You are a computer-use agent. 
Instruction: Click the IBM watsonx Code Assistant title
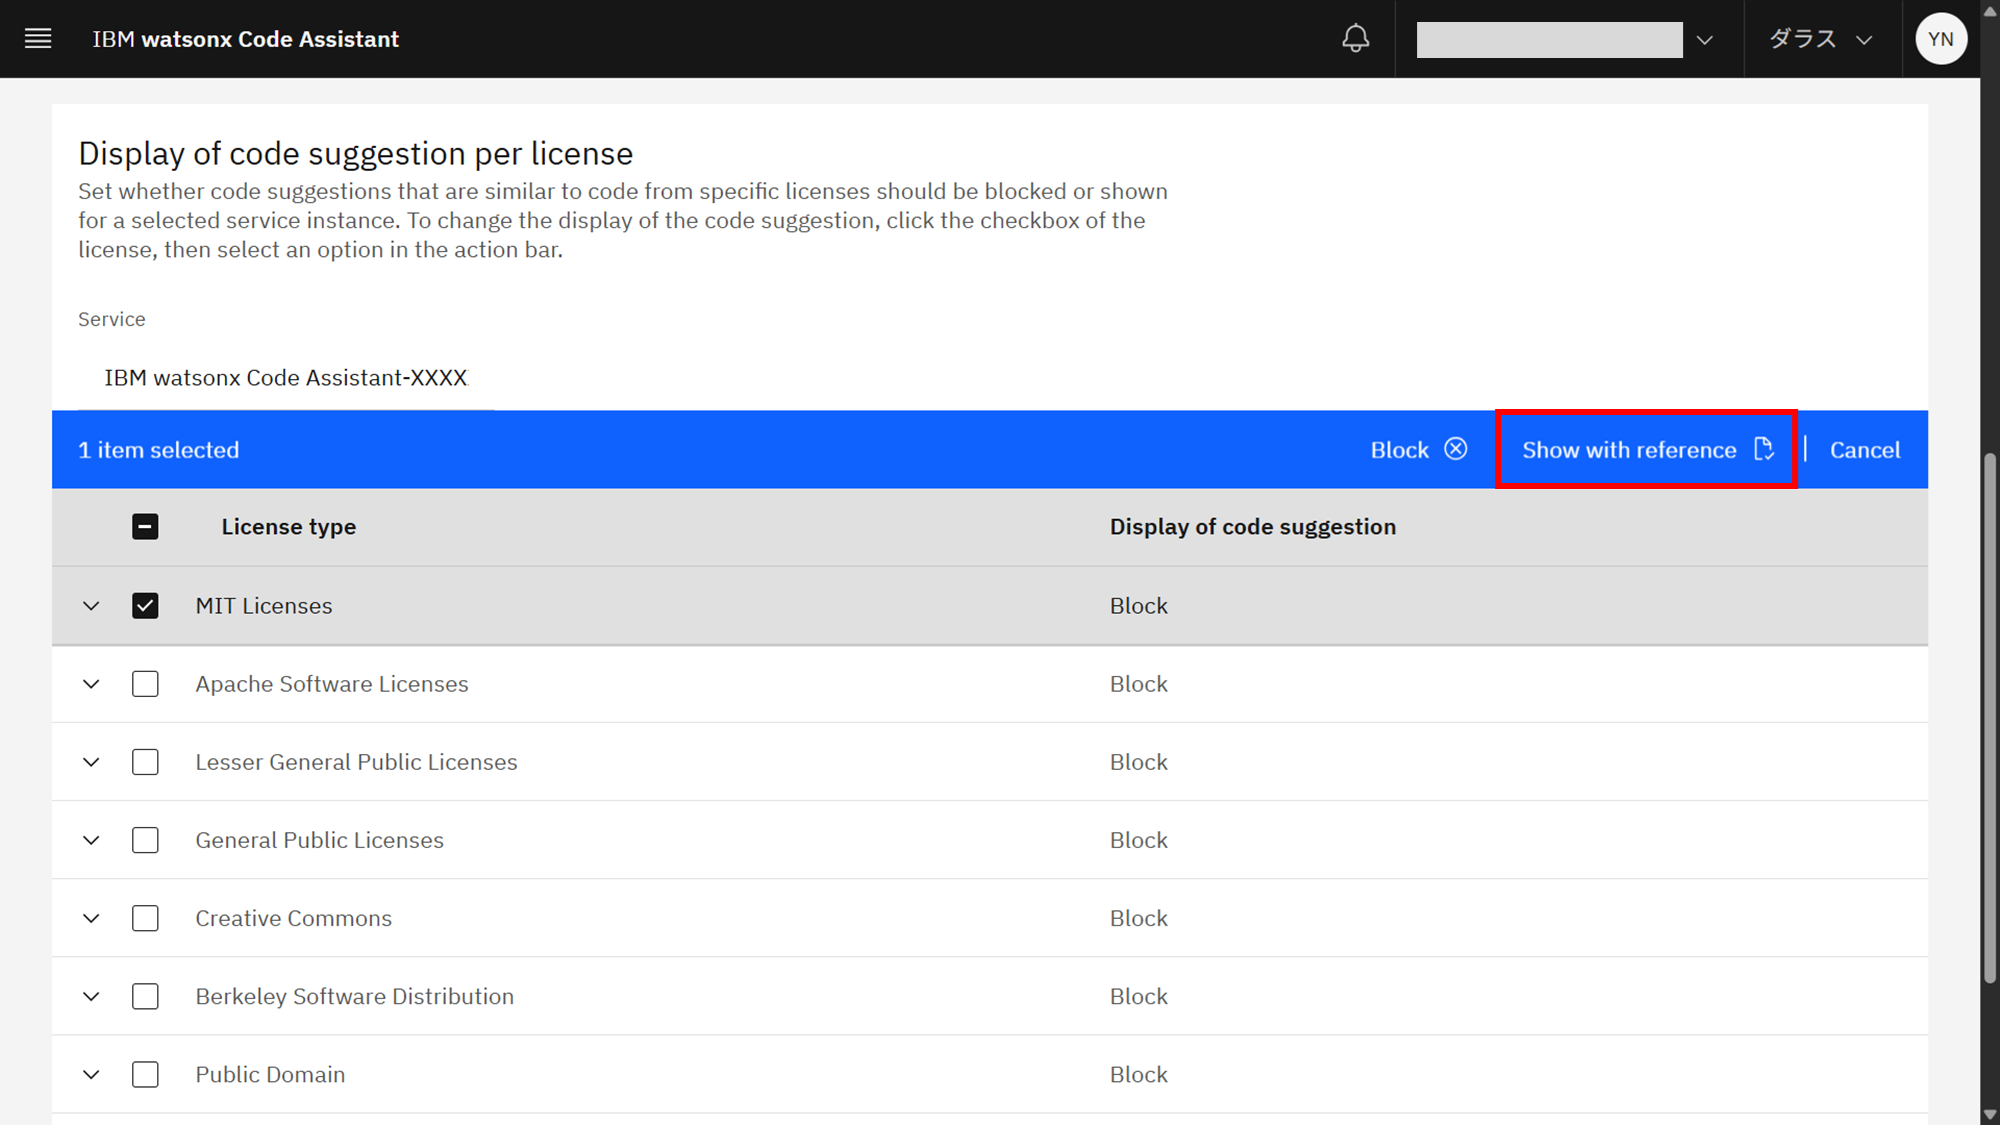(246, 39)
